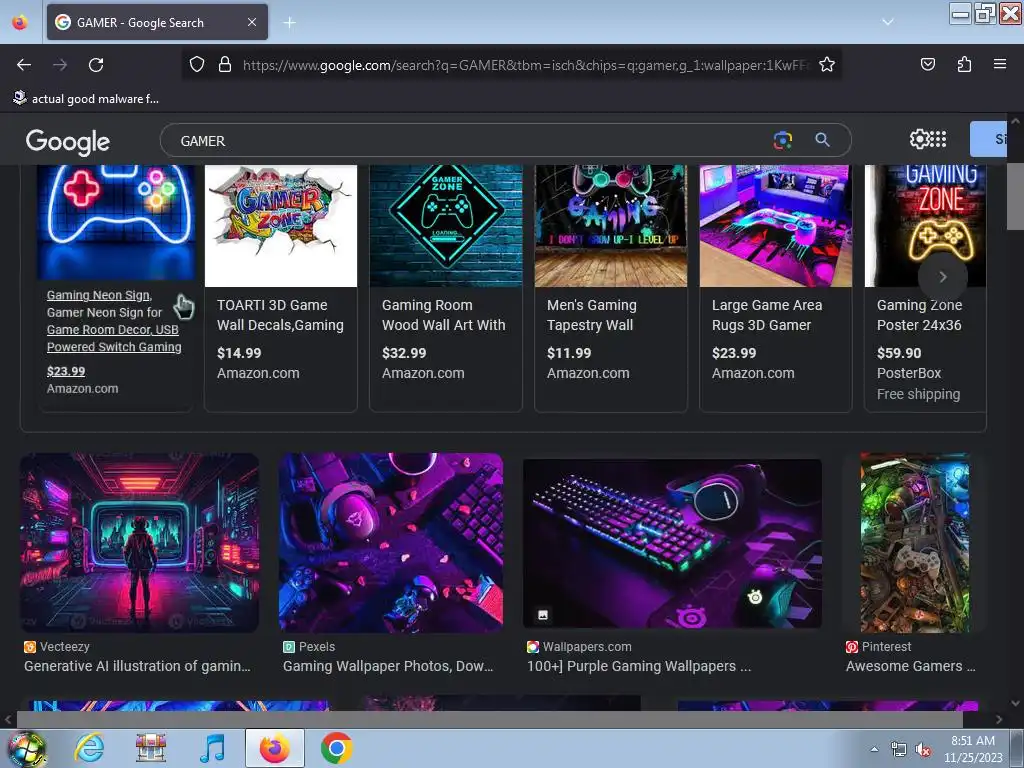Click the Pexels source favicon
The image size is (1024, 768).
(x=289, y=647)
